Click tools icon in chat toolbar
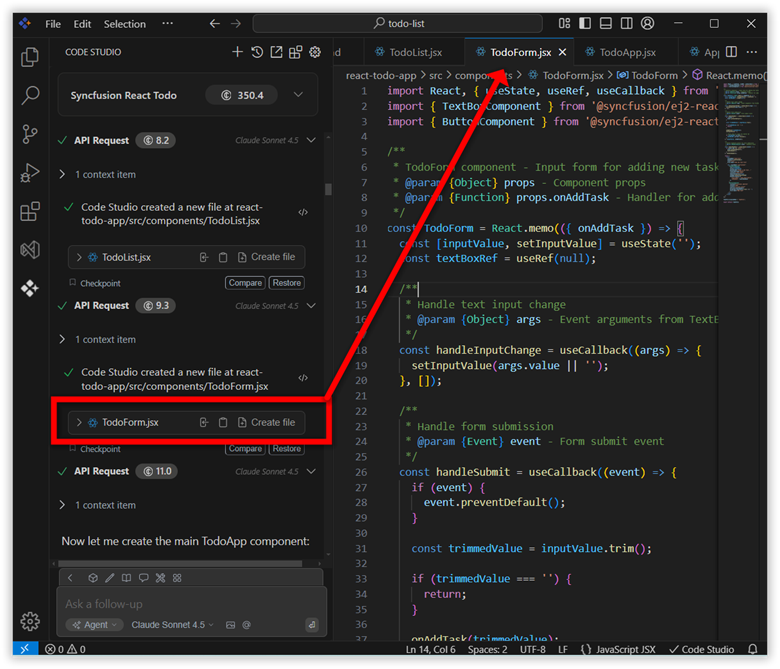Viewport: 780px width, 669px height. pos(160,578)
